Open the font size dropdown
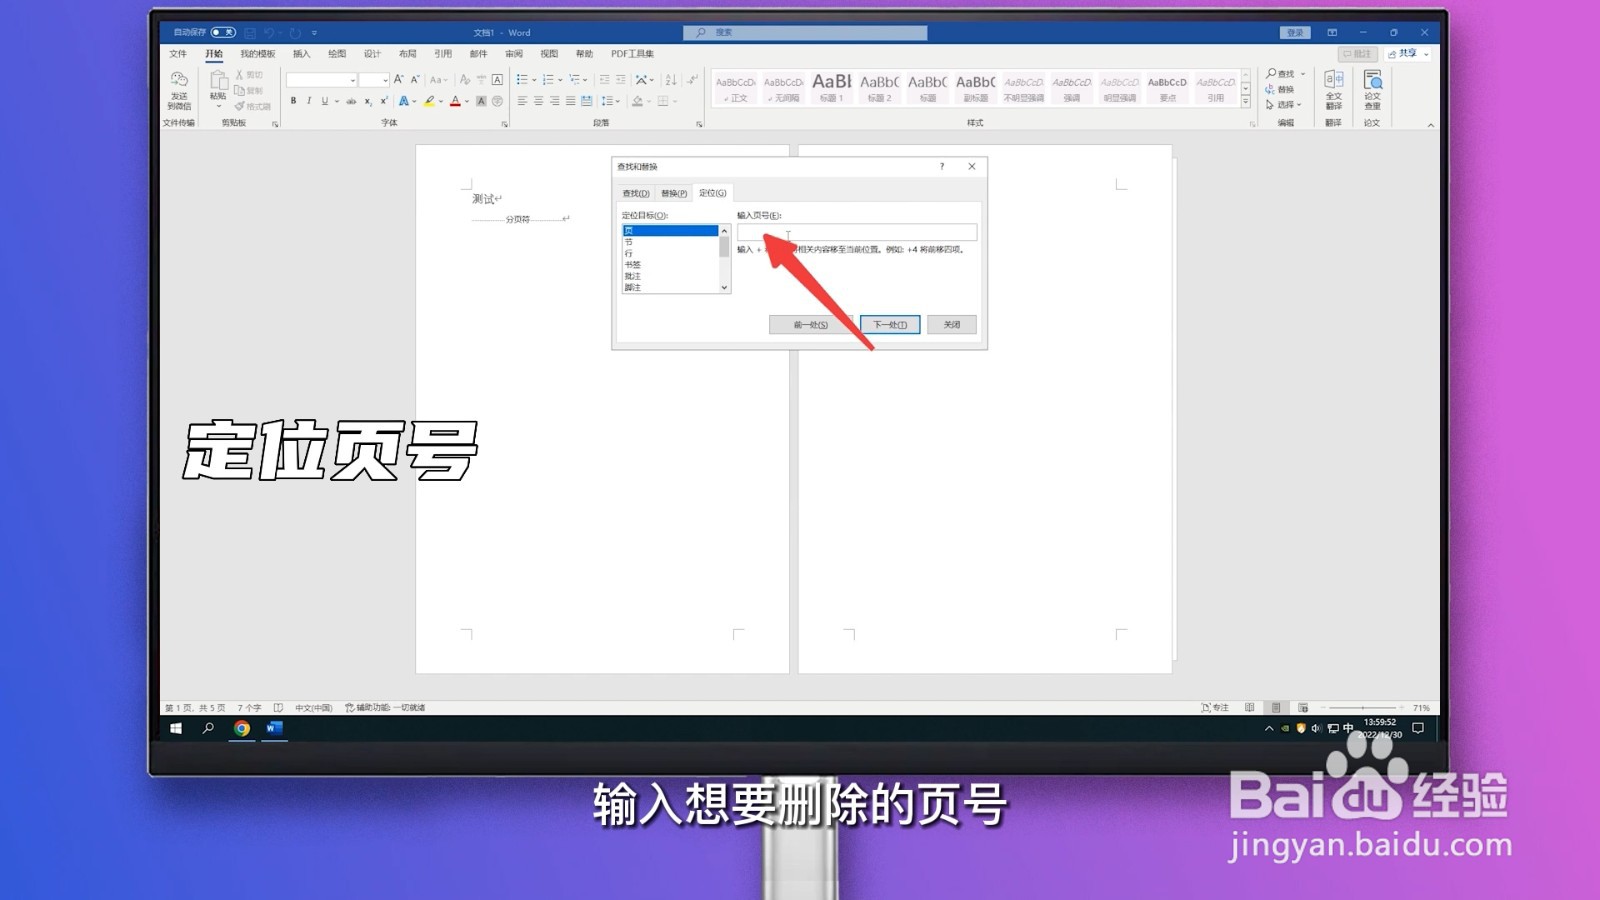1600x900 pixels. [385, 80]
